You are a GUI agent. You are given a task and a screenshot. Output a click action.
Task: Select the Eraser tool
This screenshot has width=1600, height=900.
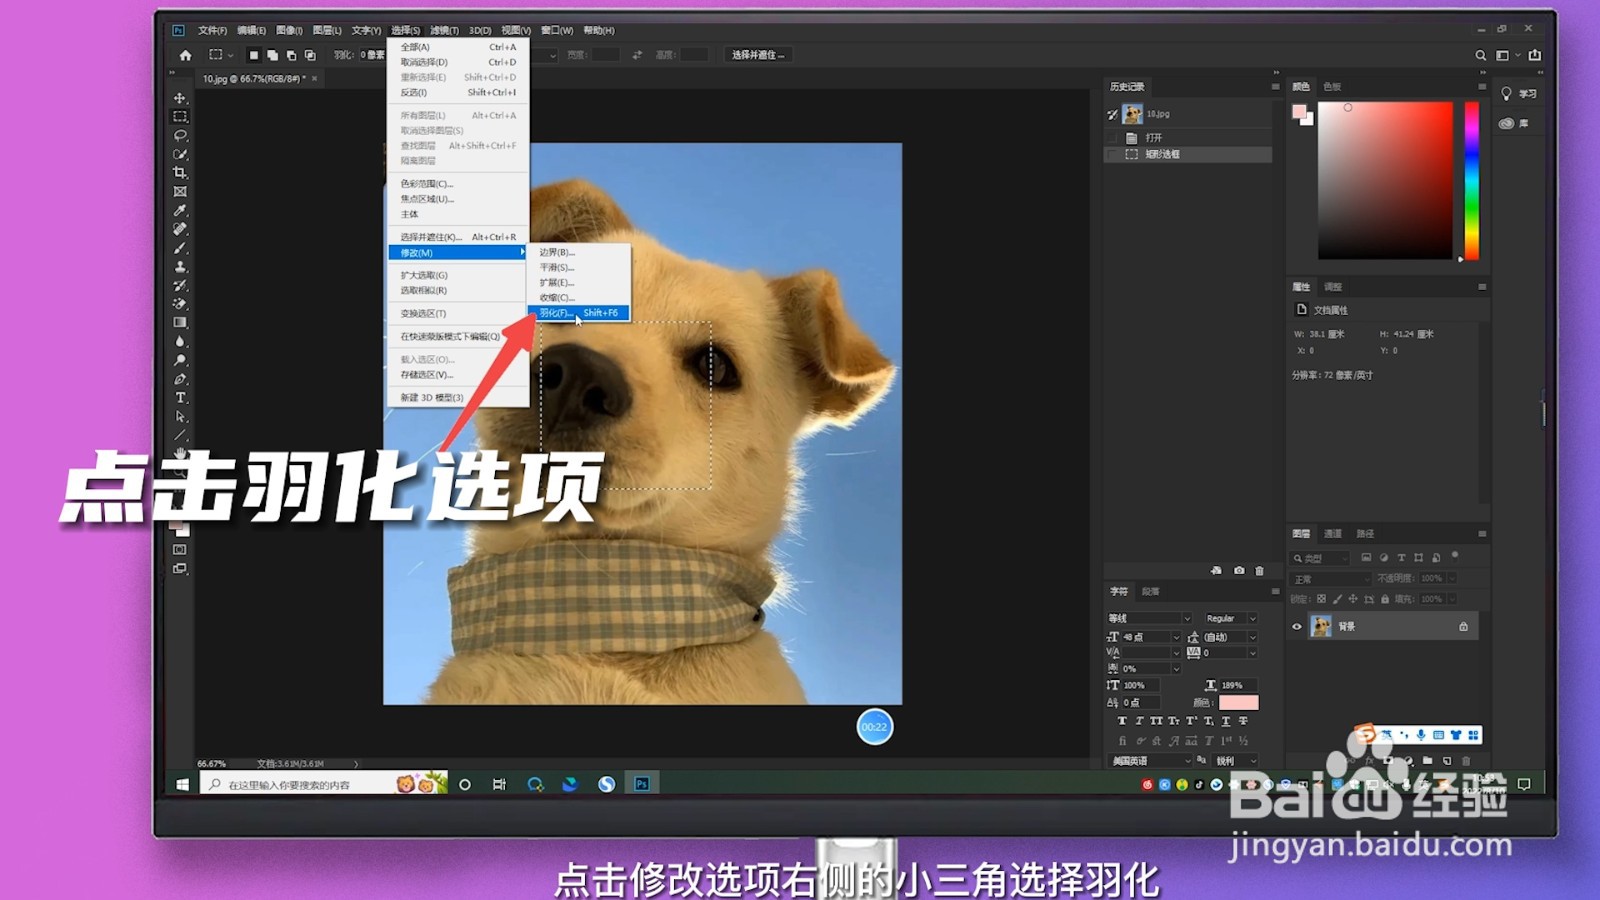180,304
